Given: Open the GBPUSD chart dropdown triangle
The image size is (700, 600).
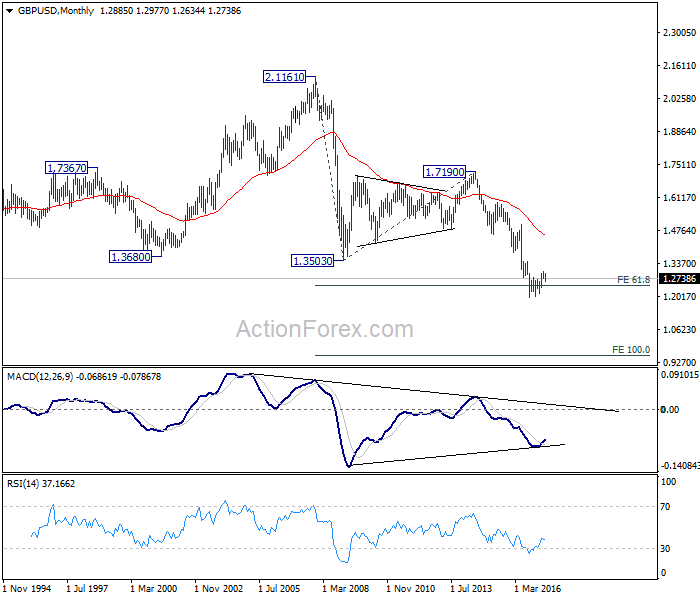Looking at the screenshot, I should [x=9, y=11].
